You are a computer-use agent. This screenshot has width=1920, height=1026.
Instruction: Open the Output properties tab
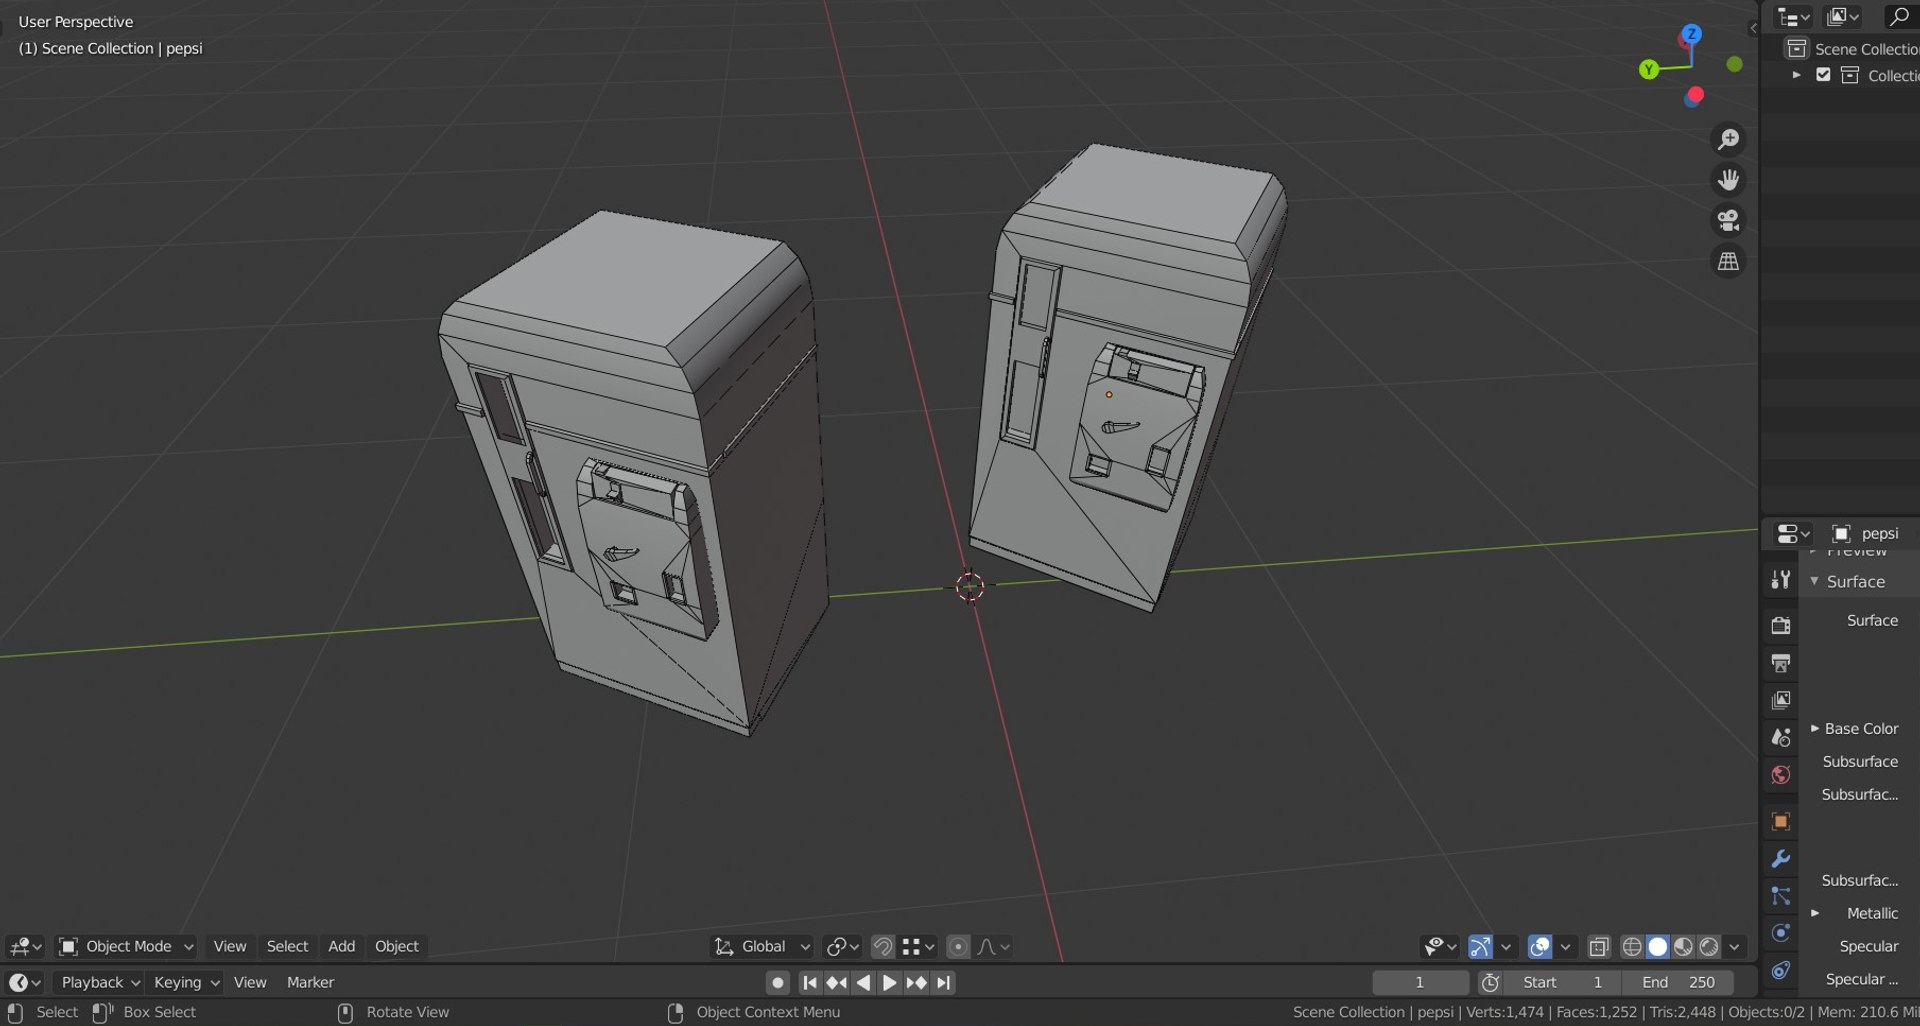1781,662
